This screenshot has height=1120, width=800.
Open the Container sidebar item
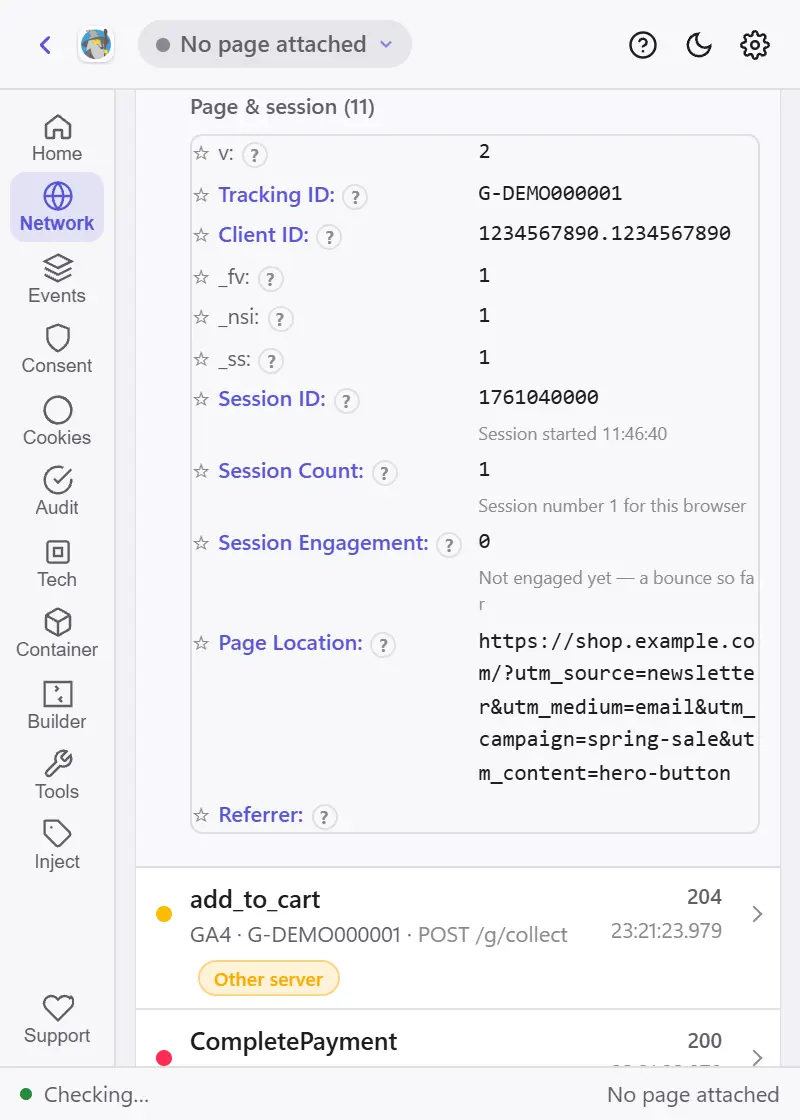57,634
